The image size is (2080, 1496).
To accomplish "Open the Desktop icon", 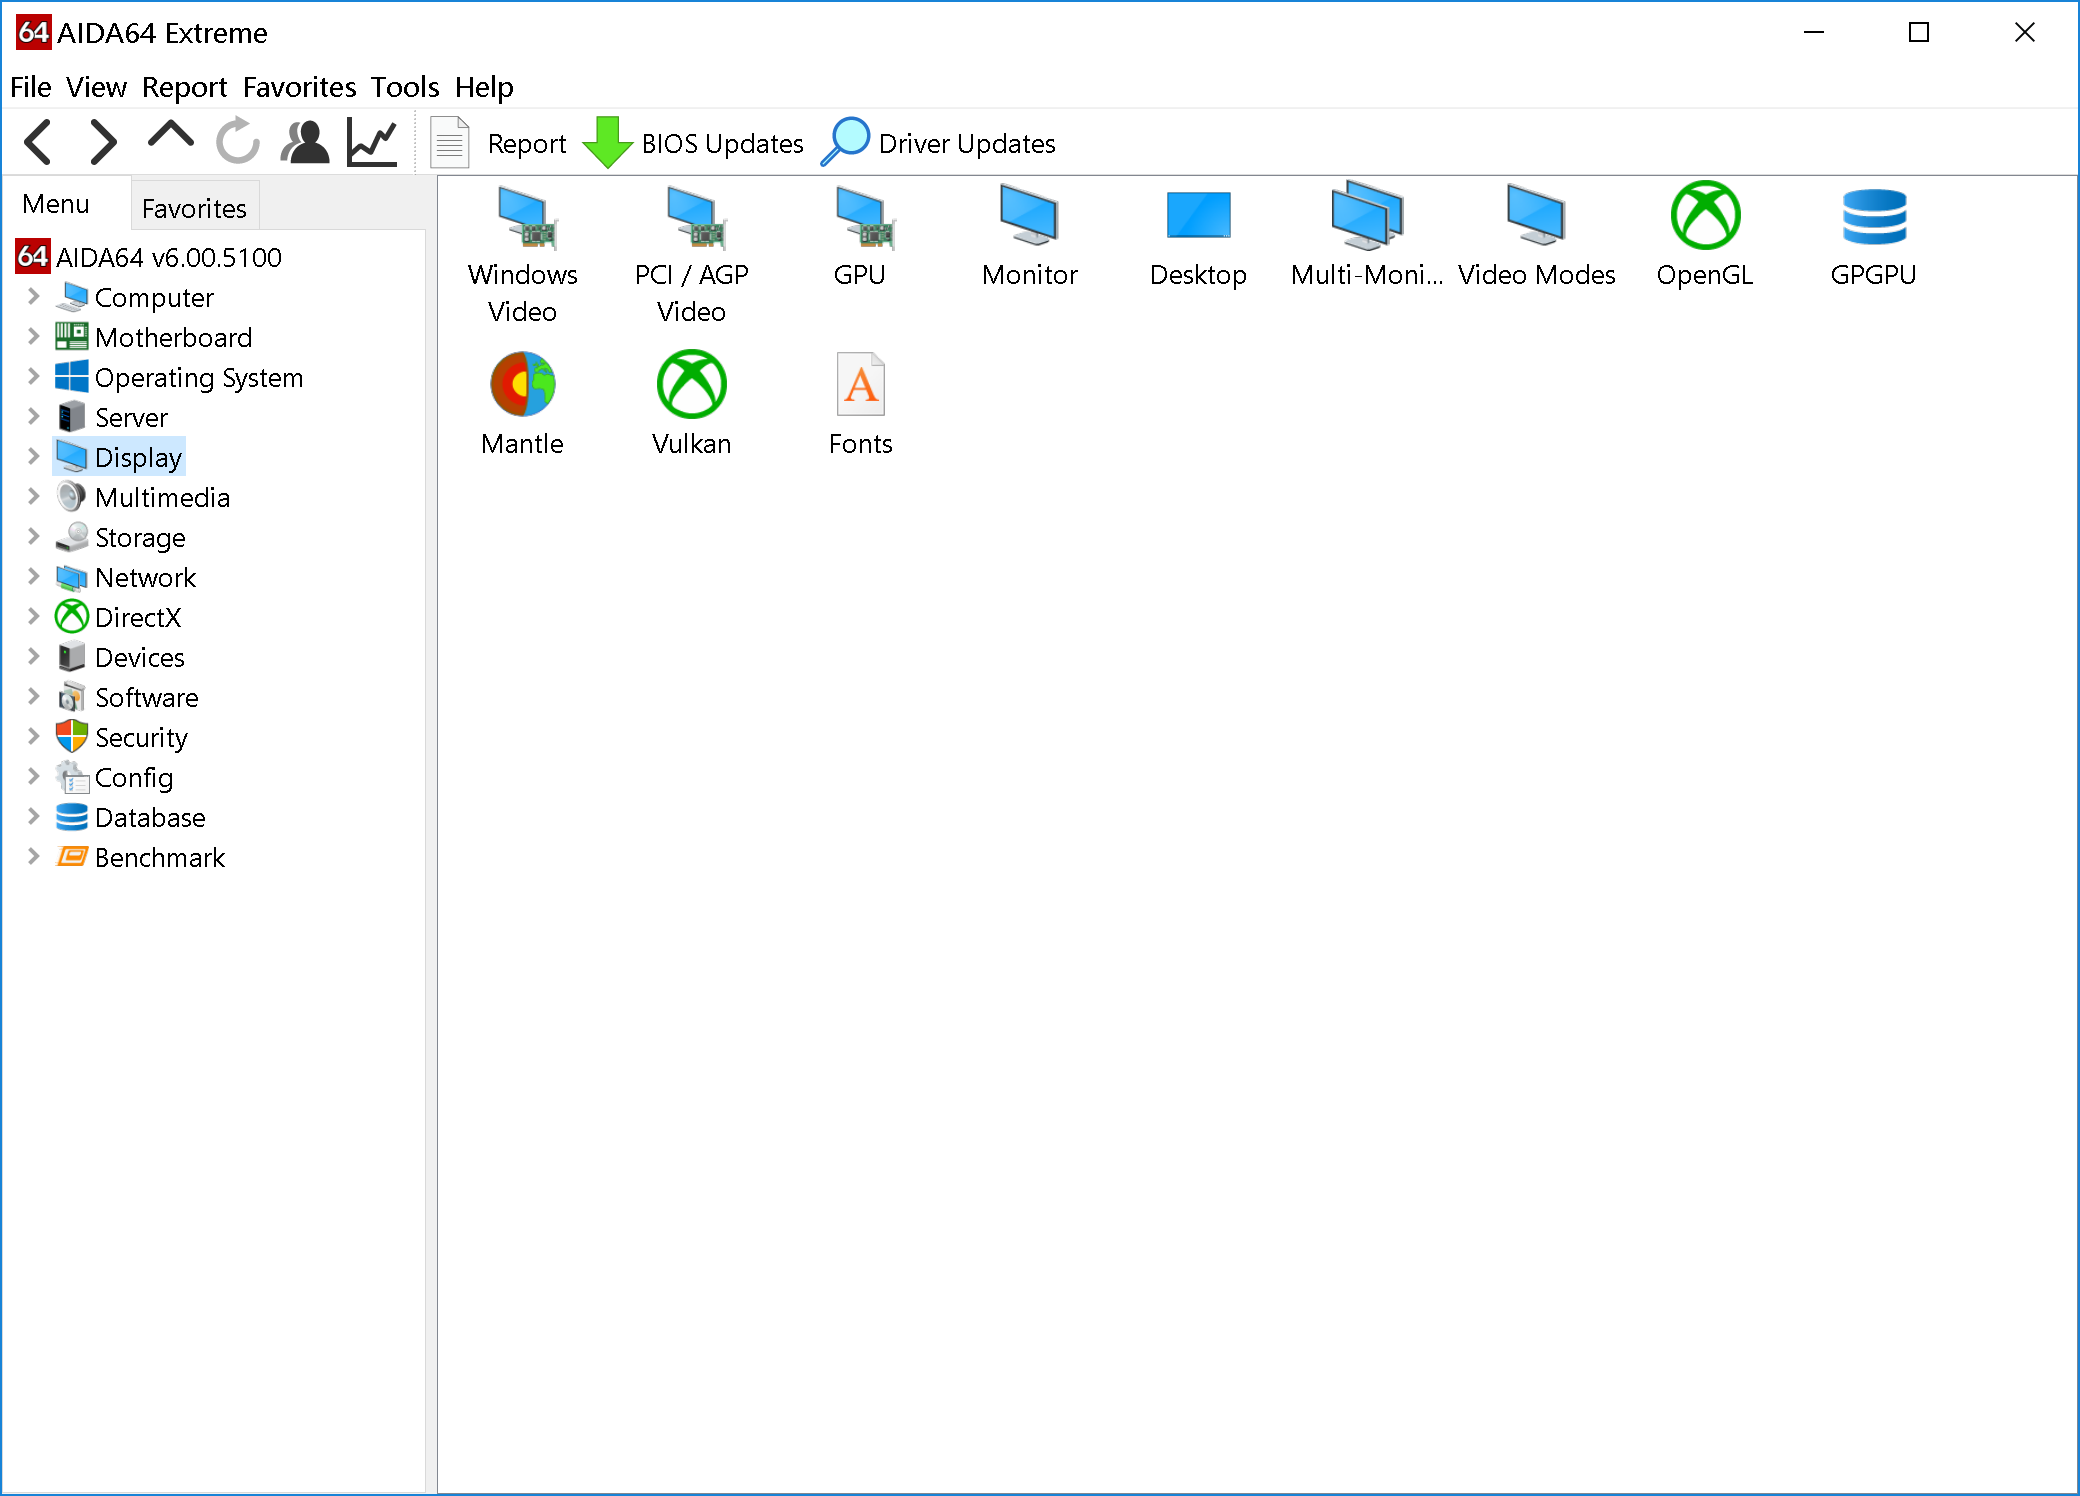I will [1198, 237].
